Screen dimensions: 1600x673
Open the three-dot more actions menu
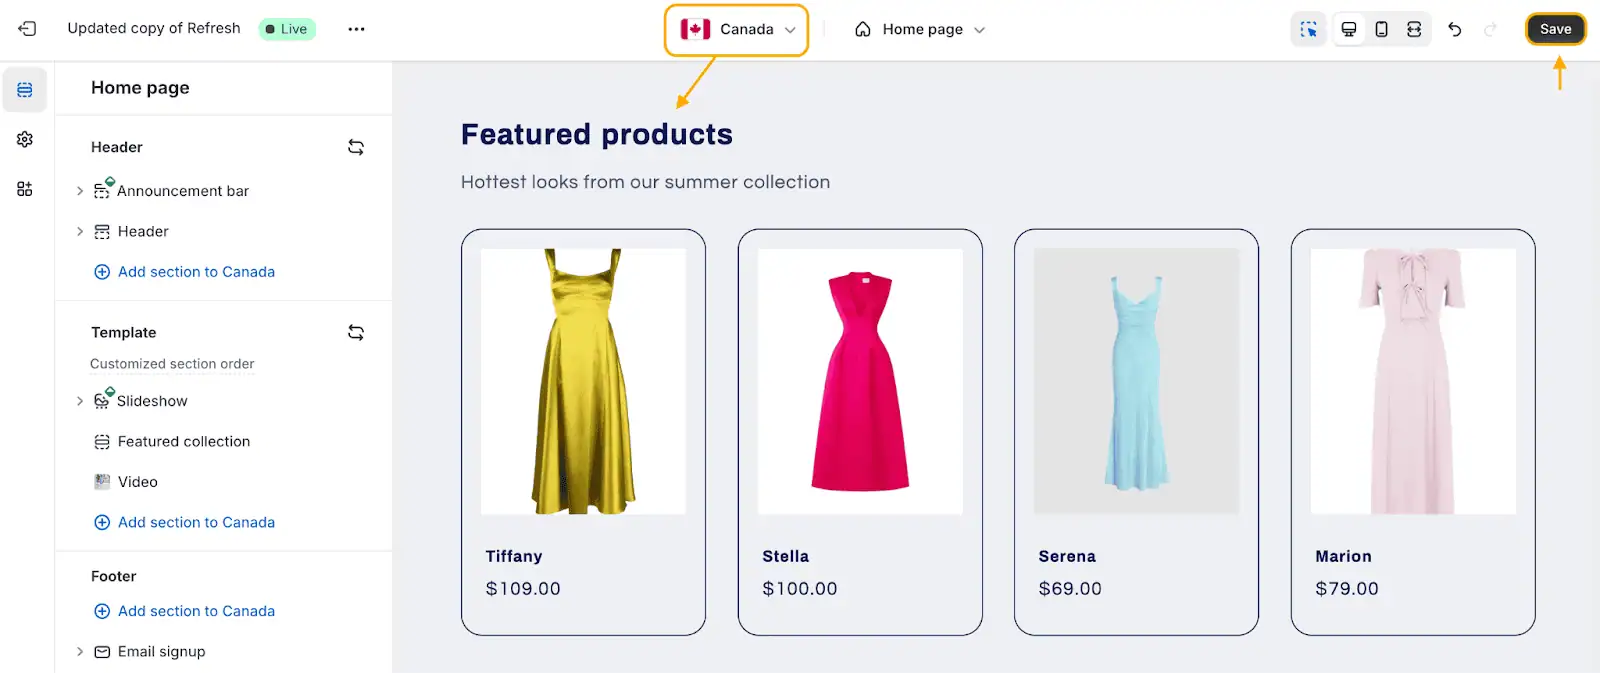click(x=356, y=29)
